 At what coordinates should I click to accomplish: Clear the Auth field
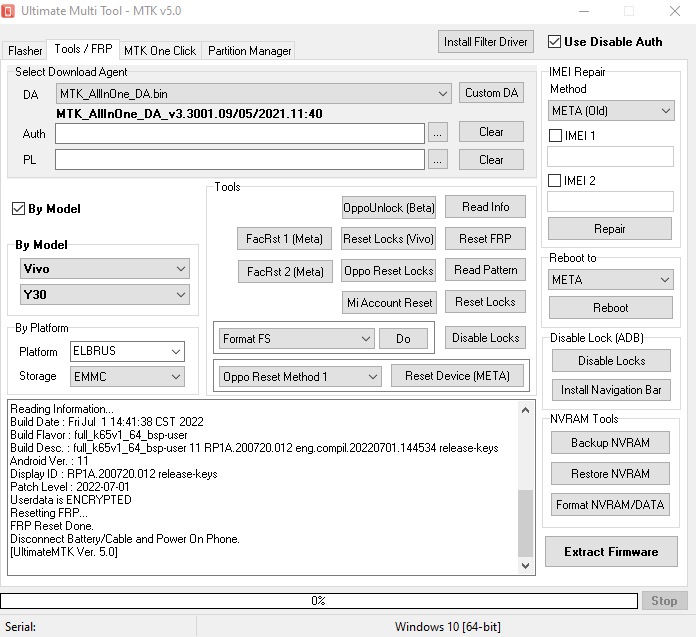coord(491,132)
